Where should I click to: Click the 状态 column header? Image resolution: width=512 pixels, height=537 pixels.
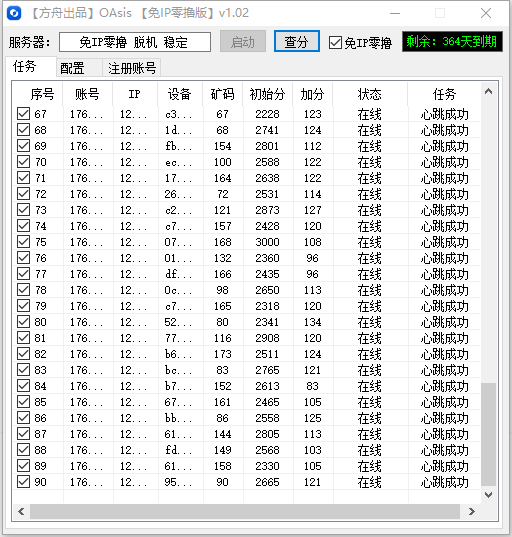(x=370, y=94)
